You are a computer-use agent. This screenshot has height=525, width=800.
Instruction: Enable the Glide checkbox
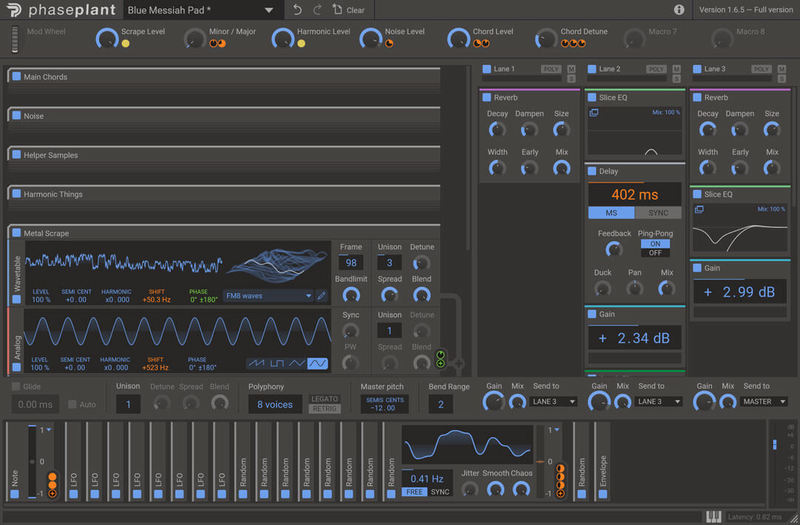[x=16, y=386]
